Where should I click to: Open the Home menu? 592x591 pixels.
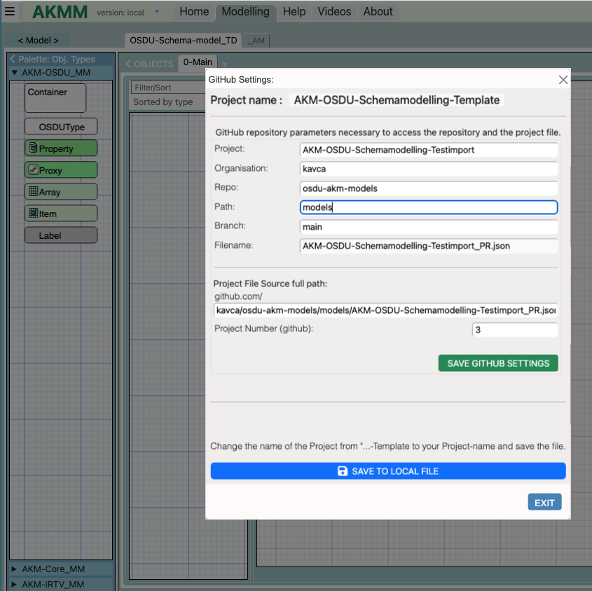(x=194, y=12)
